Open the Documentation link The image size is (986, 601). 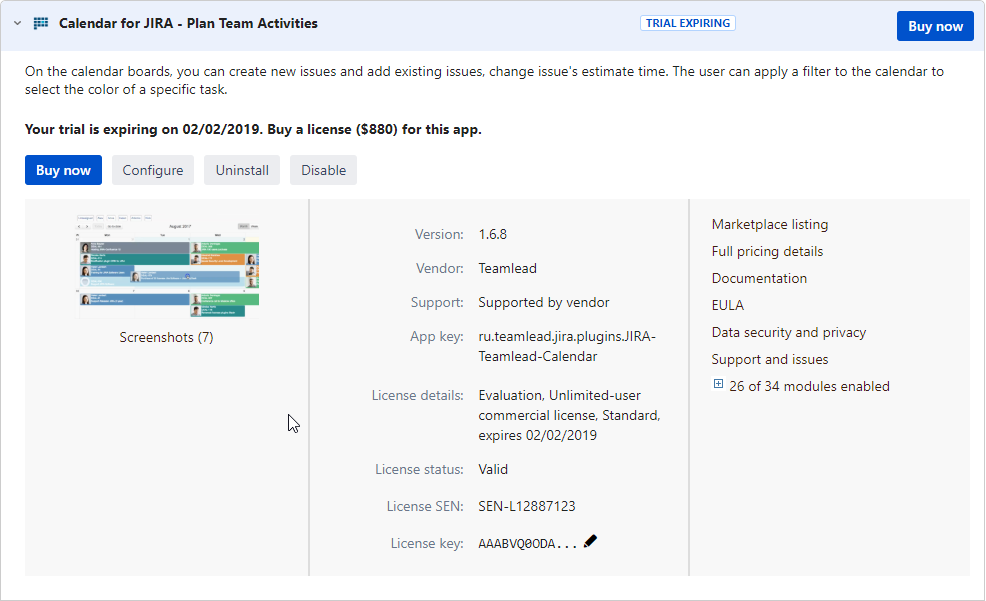point(759,278)
